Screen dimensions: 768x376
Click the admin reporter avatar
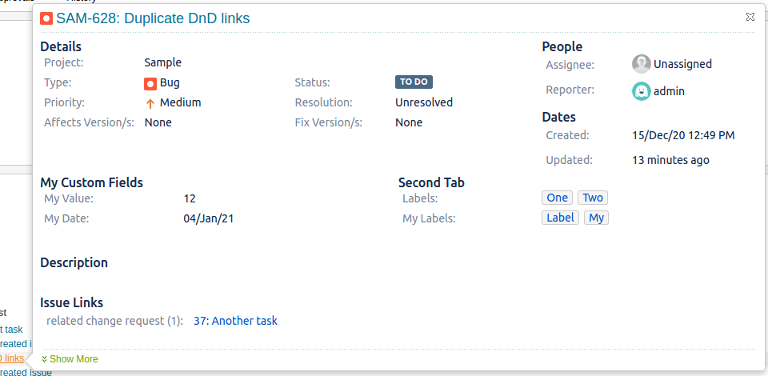coord(641,91)
